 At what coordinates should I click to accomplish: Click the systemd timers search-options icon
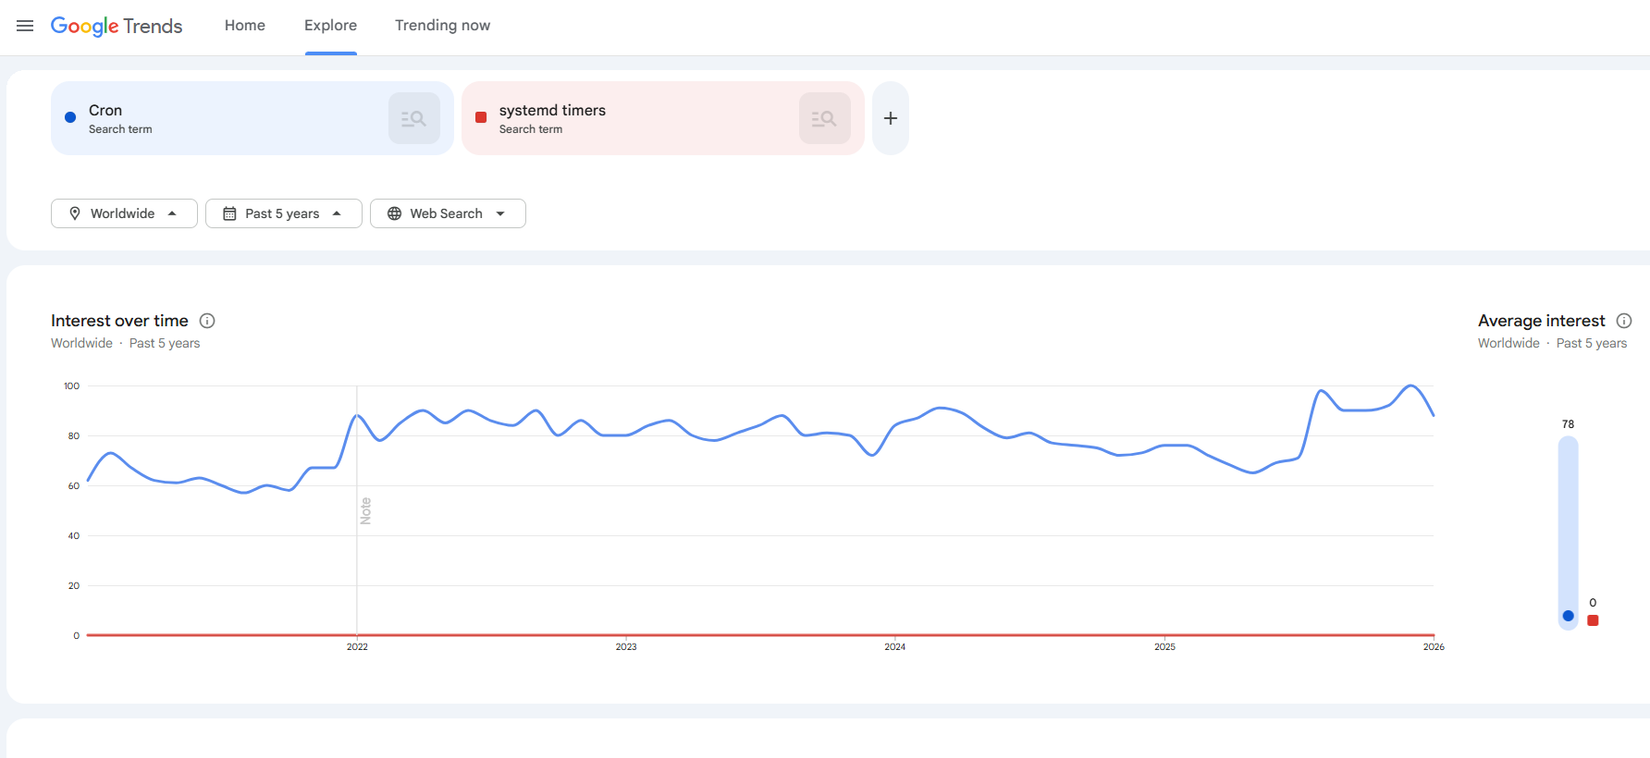tap(824, 118)
